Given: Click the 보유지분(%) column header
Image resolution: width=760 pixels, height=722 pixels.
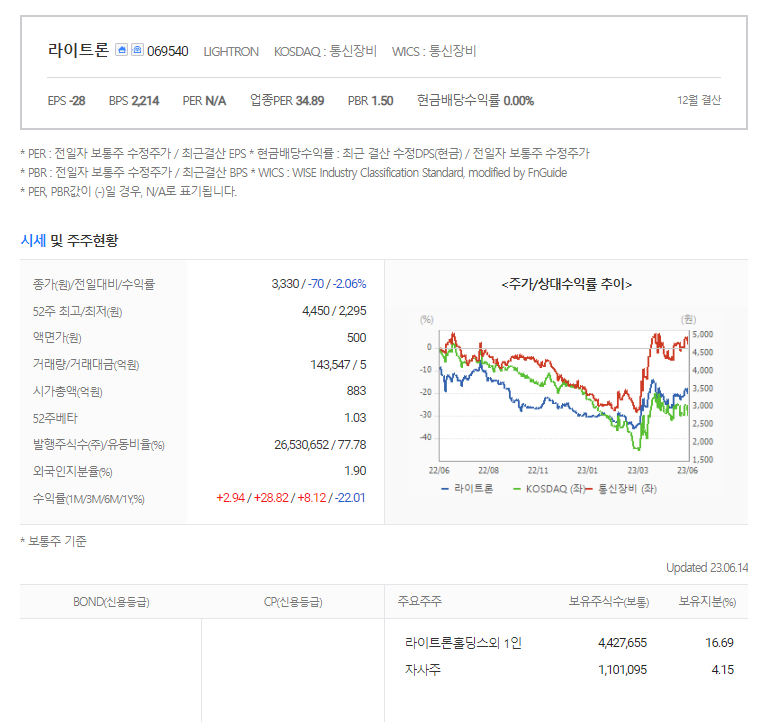Looking at the screenshot, I should tap(707, 602).
